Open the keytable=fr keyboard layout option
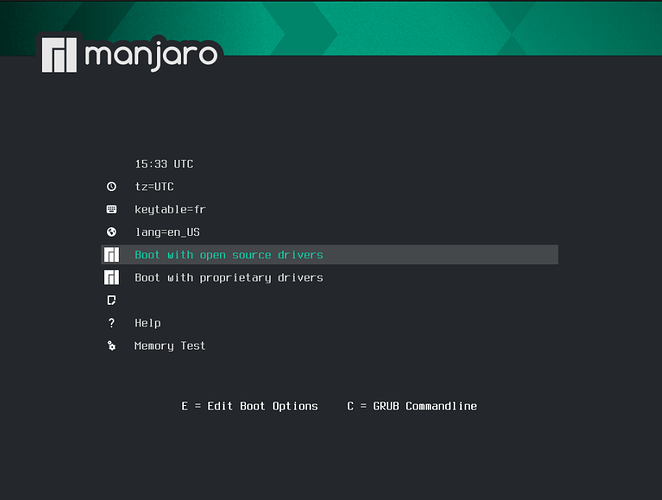662x500 pixels. [170, 210]
